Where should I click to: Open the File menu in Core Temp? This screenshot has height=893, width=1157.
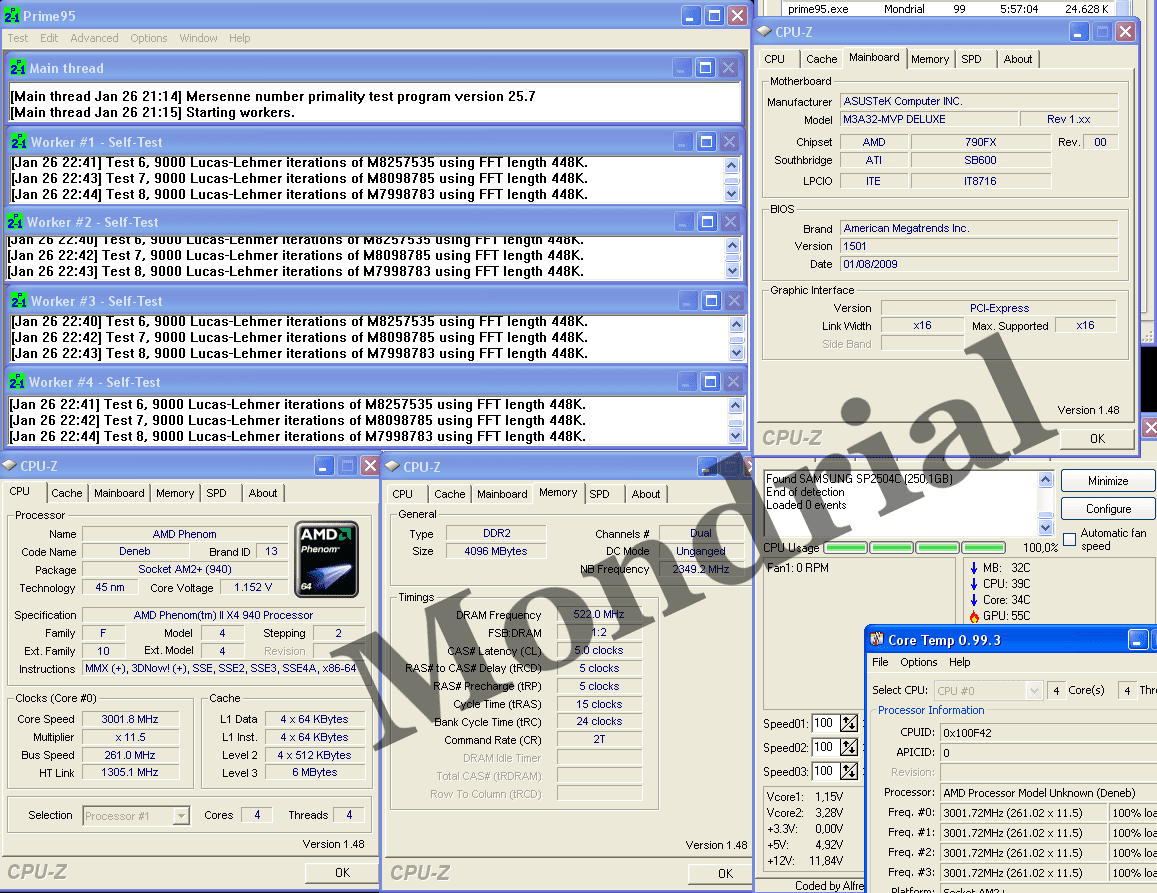pos(880,662)
